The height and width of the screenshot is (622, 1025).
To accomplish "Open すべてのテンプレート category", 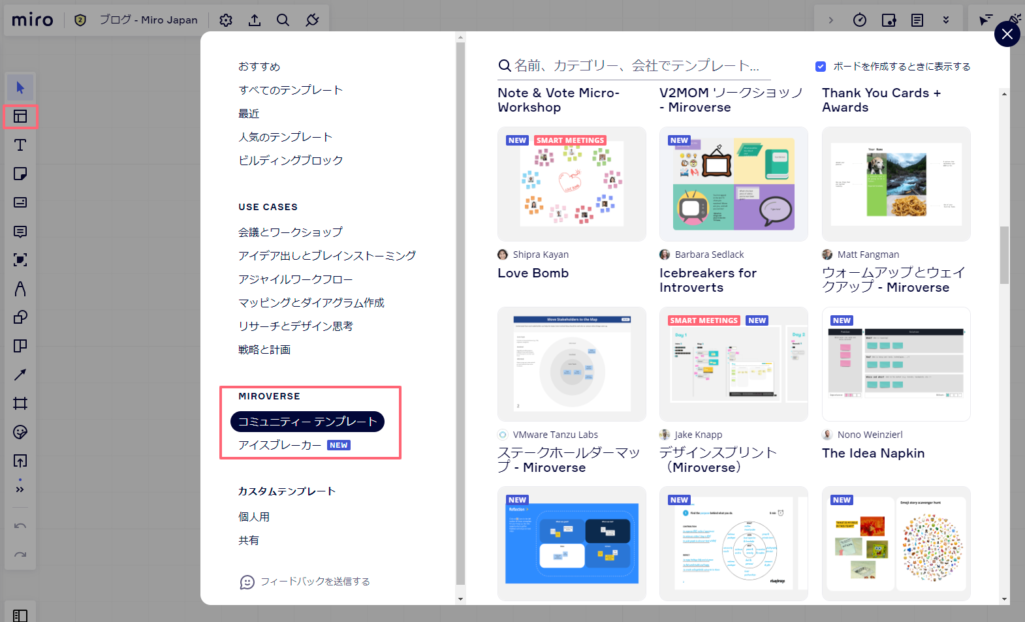I will point(290,90).
